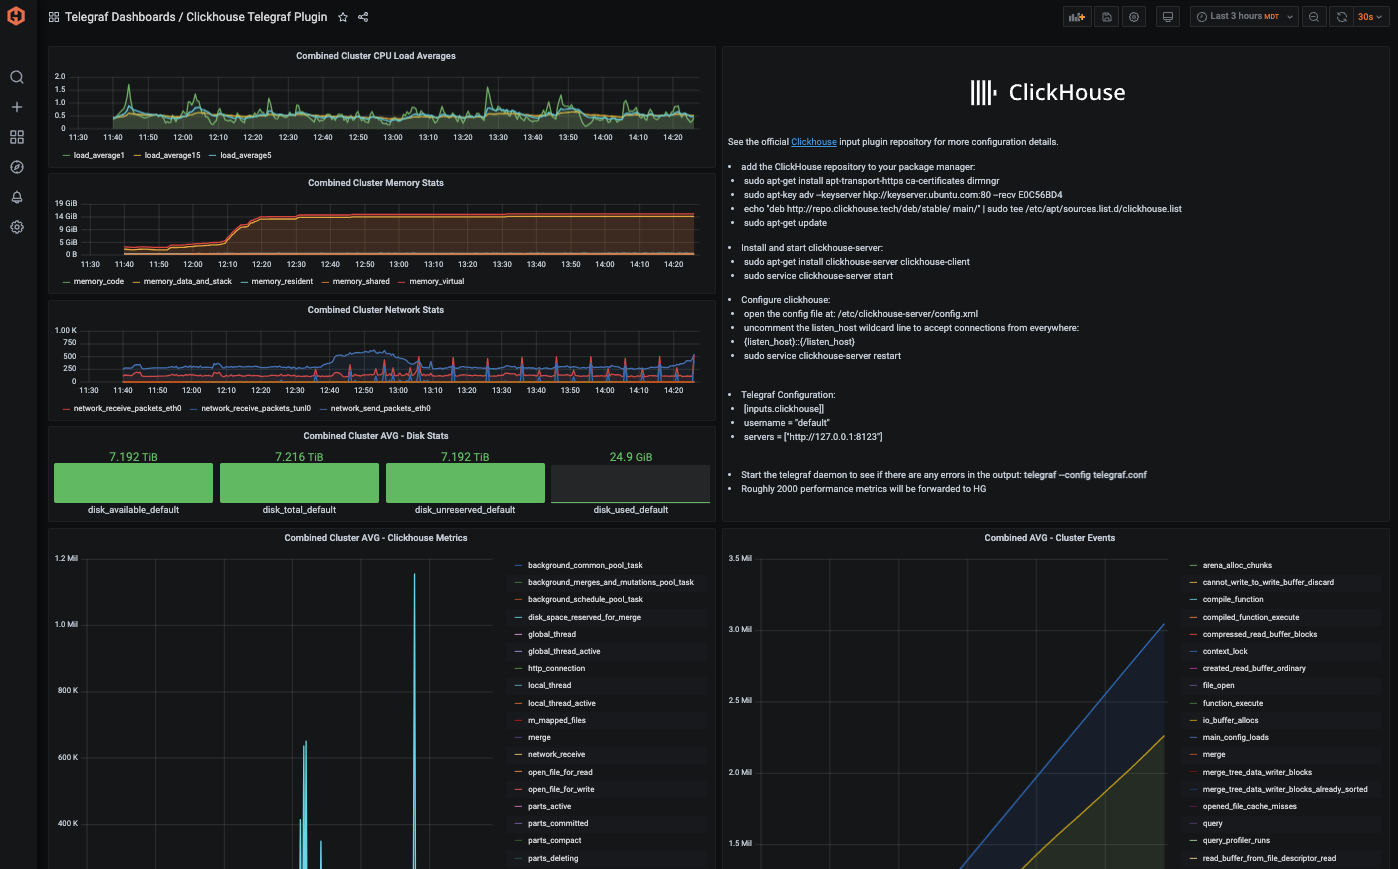Click the disk_total_default 7.216 TiB bar

299,482
